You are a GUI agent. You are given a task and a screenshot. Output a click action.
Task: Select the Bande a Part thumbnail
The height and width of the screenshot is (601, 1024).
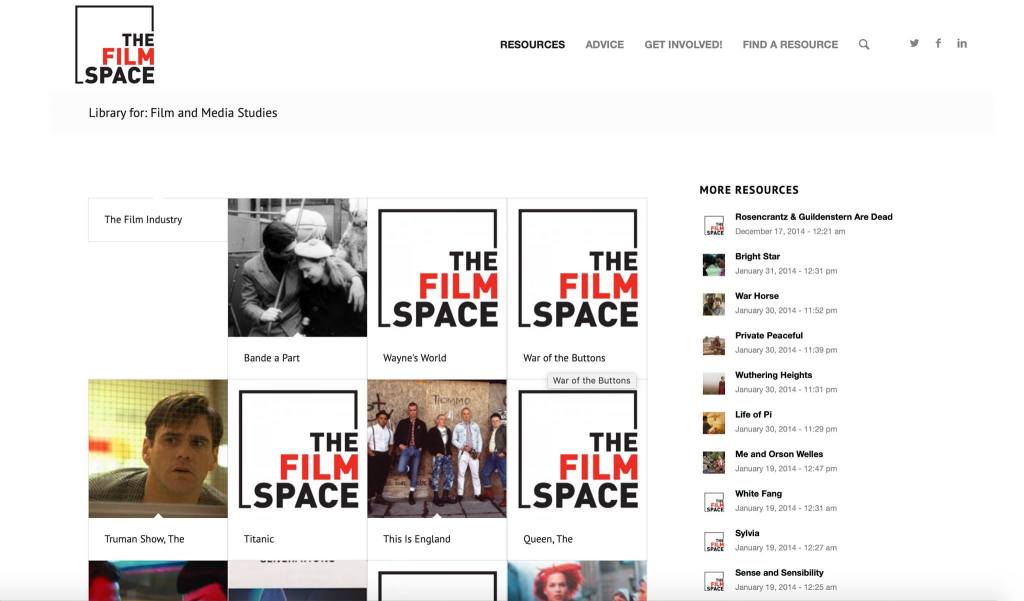tap(297, 267)
